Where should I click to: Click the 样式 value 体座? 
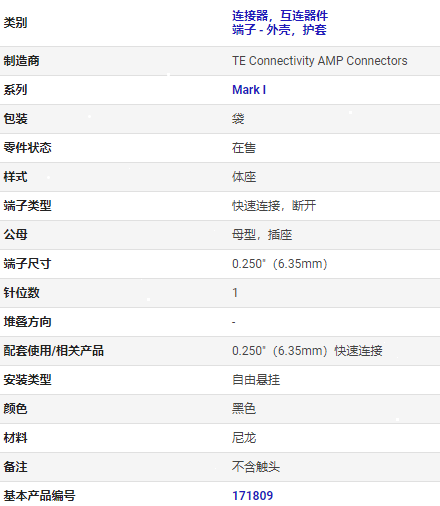coord(244,177)
